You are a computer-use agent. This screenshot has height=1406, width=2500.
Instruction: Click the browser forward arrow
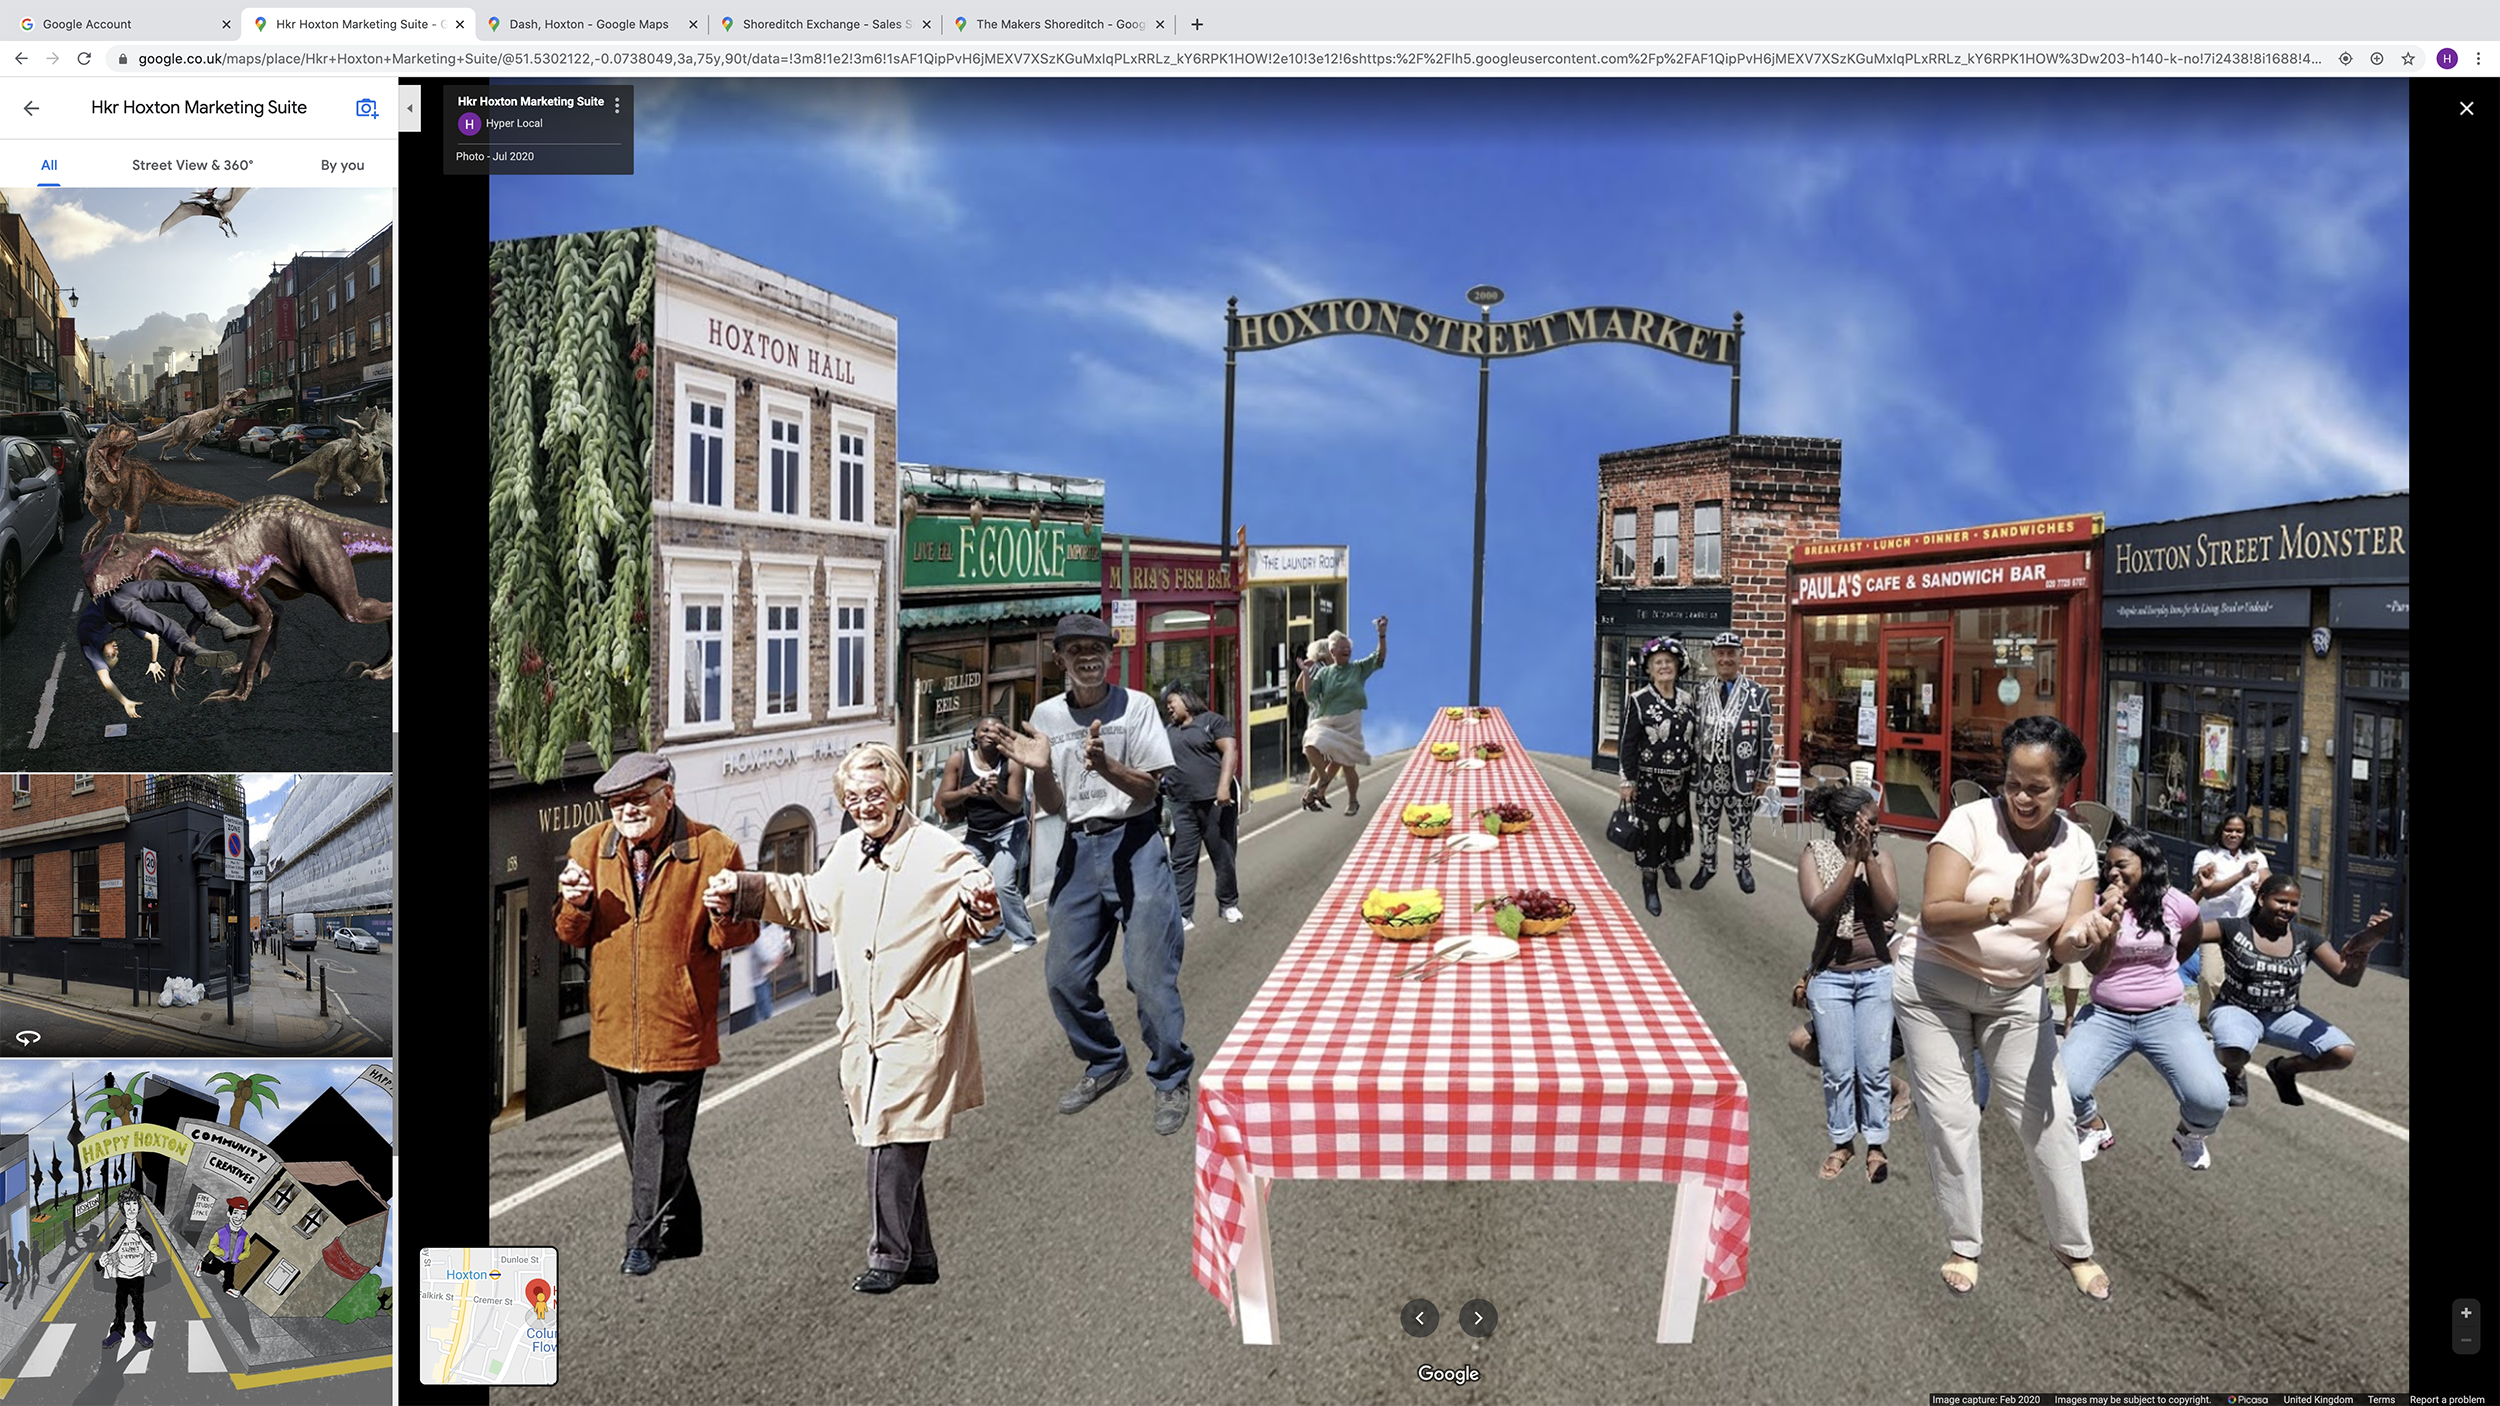click(53, 59)
